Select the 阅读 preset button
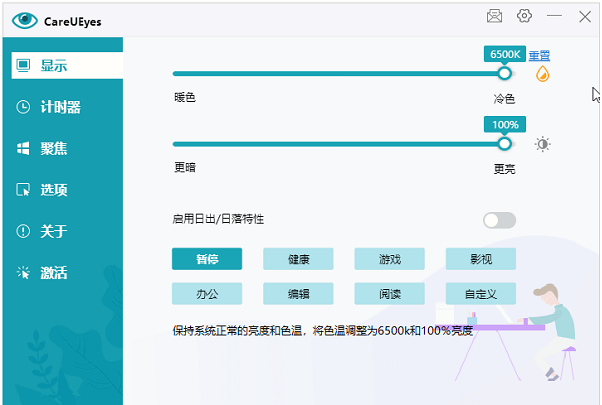The width and height of the screenshot is (602, 405). click(x=389, y=294)
